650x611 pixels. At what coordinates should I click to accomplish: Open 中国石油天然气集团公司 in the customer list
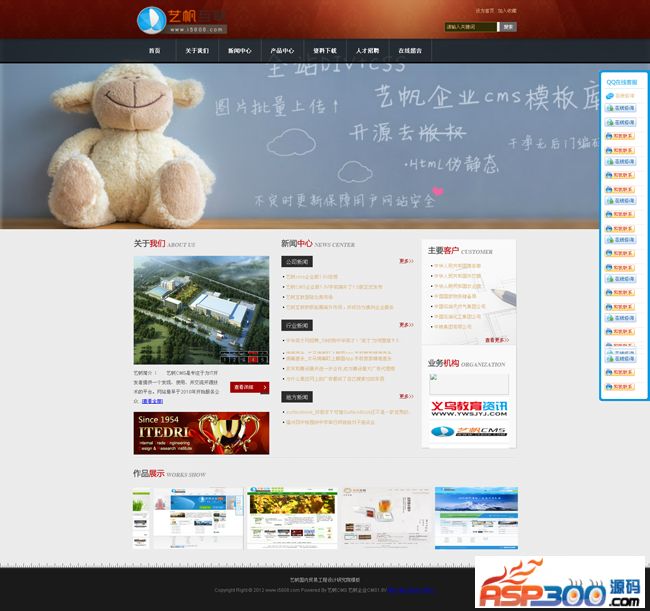tap(459, 306)
